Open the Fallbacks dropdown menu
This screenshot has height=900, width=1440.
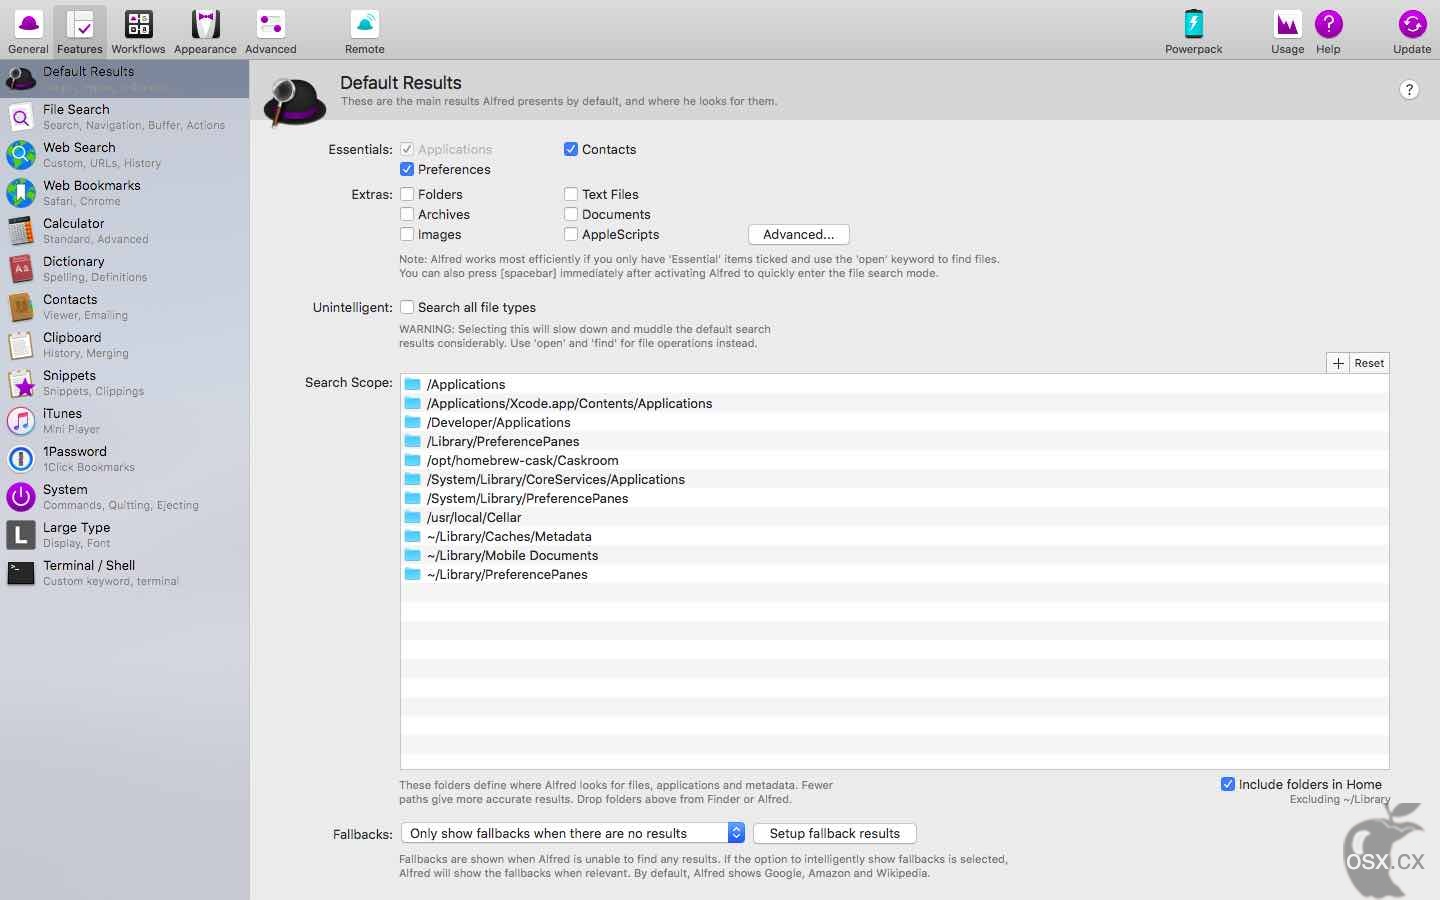(x=572, y=833)
